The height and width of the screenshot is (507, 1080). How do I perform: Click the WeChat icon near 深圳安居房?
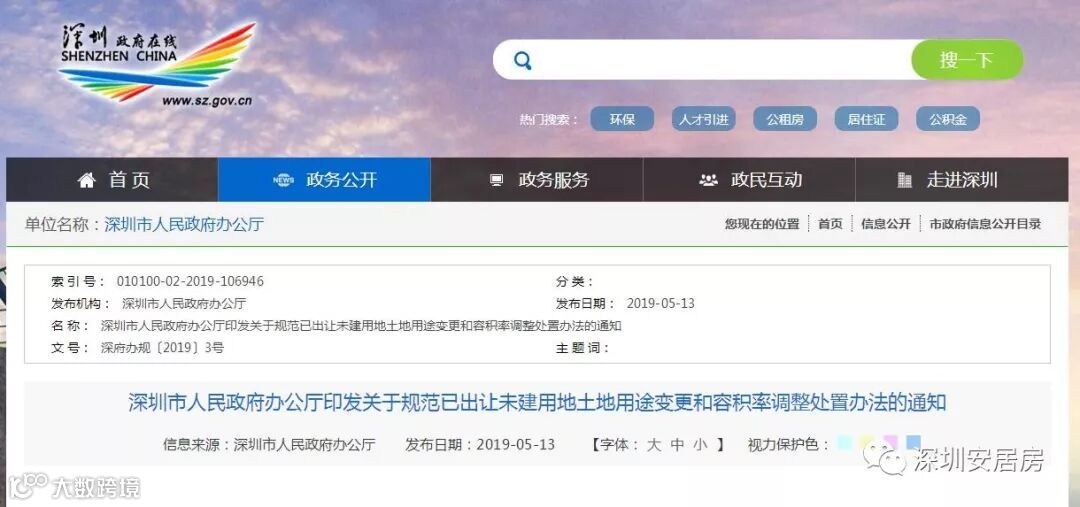886,458
